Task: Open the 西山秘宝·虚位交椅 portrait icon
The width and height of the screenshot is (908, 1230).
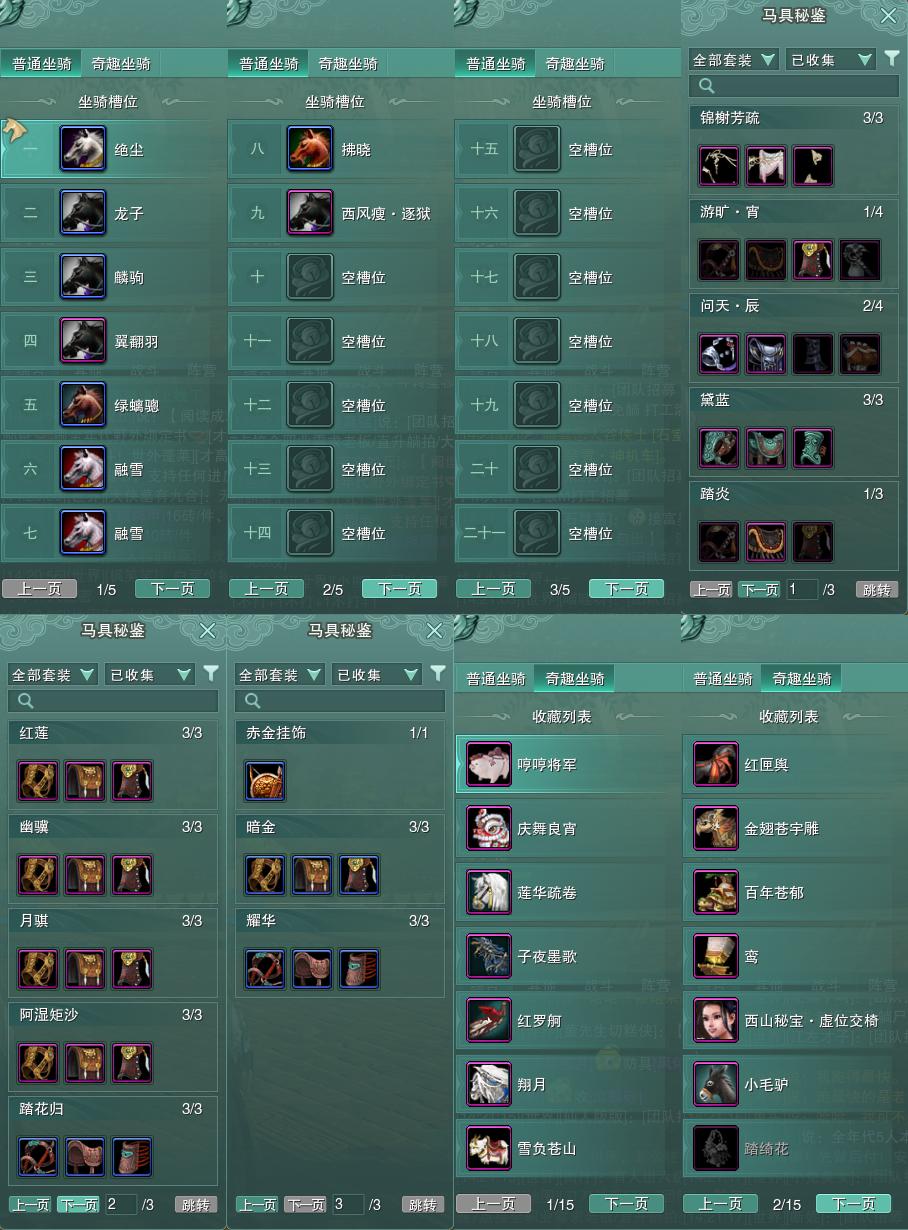Action: point(716,1021)
